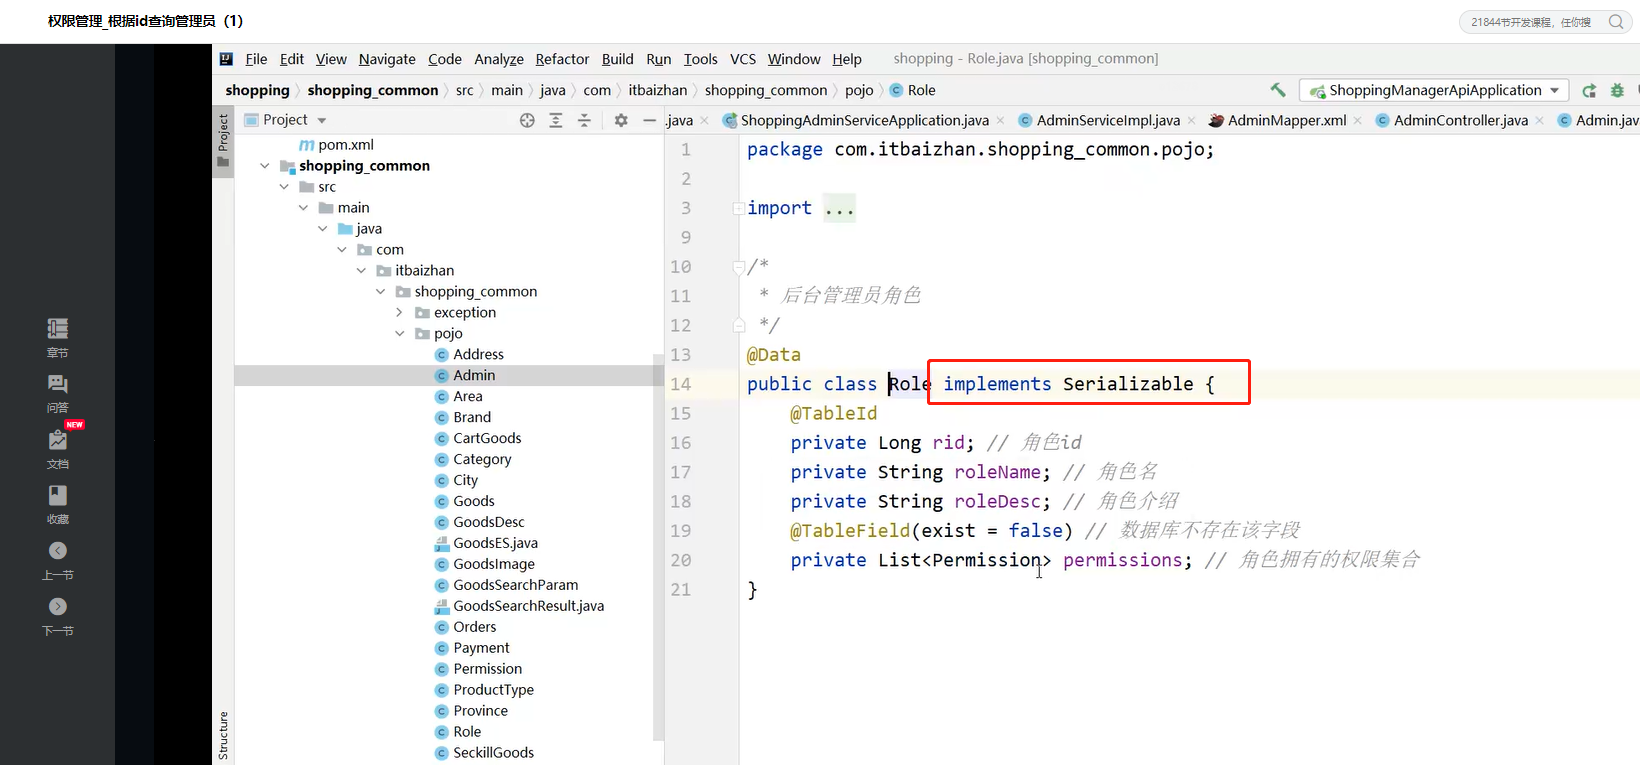
Task: Click shopping_common breadcrumb after shopping
Action: (373, 90)
